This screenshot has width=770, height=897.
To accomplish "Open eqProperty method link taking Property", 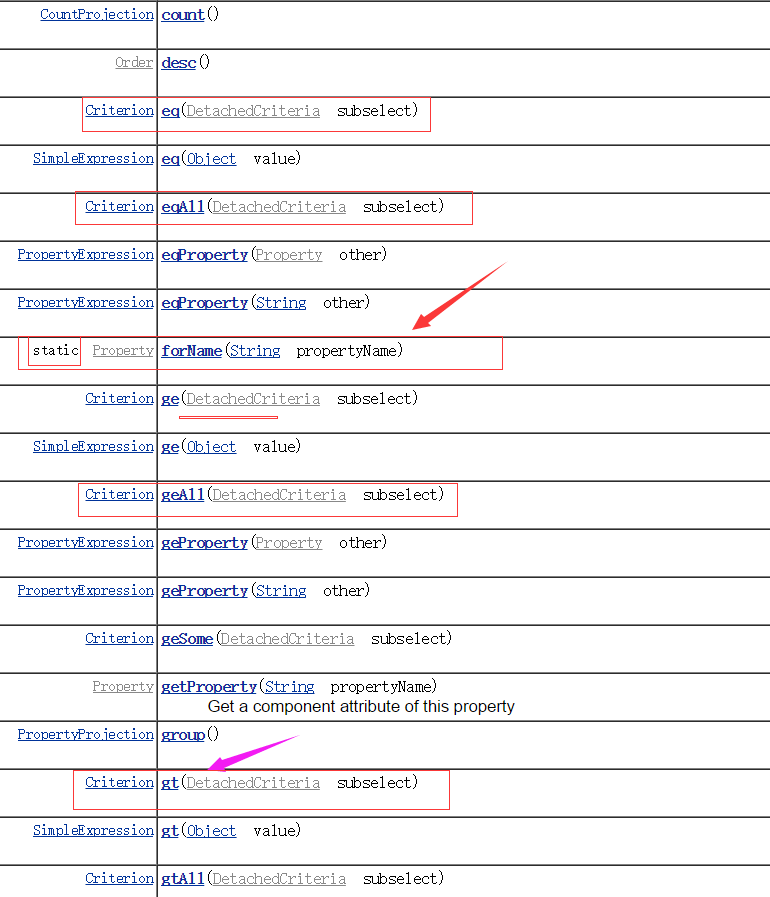I will tap(204, 255).
